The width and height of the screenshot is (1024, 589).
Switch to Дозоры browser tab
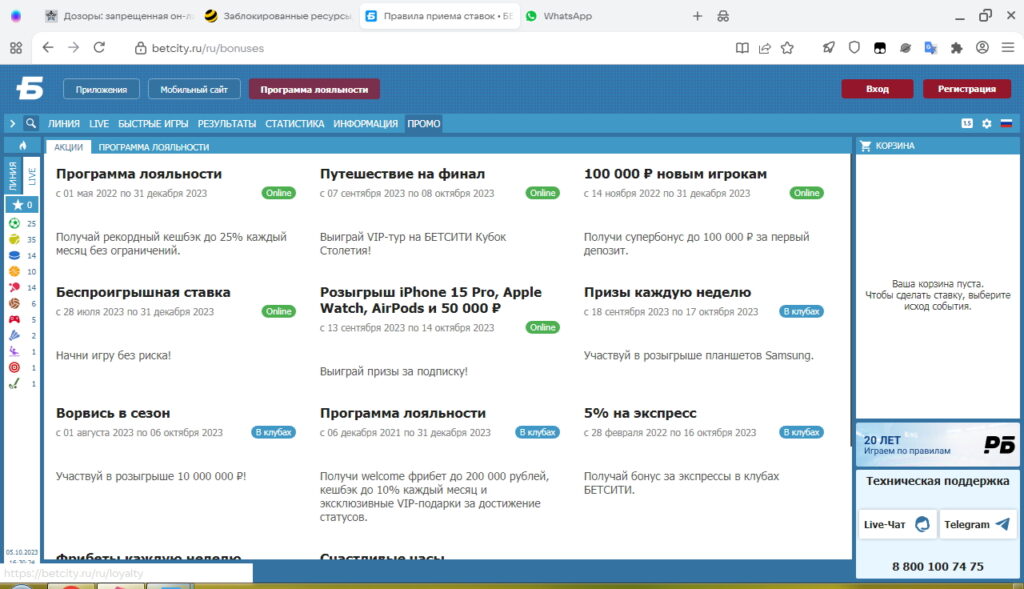pos(118,16)
